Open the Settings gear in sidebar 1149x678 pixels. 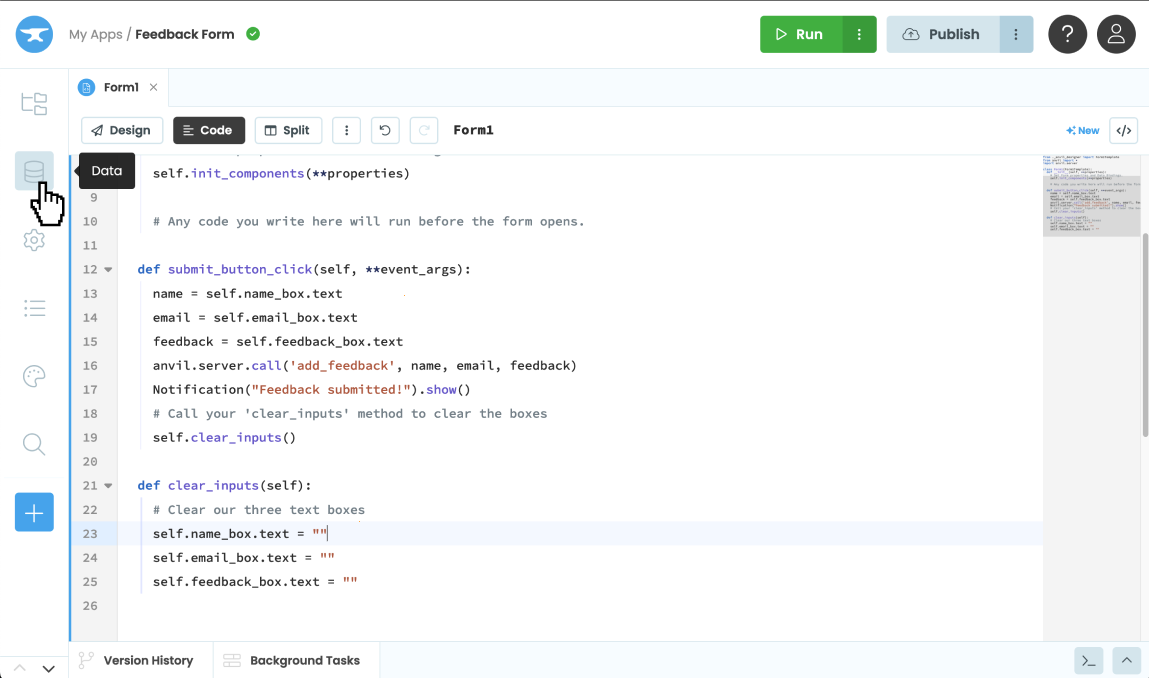[x=34, y=240]
